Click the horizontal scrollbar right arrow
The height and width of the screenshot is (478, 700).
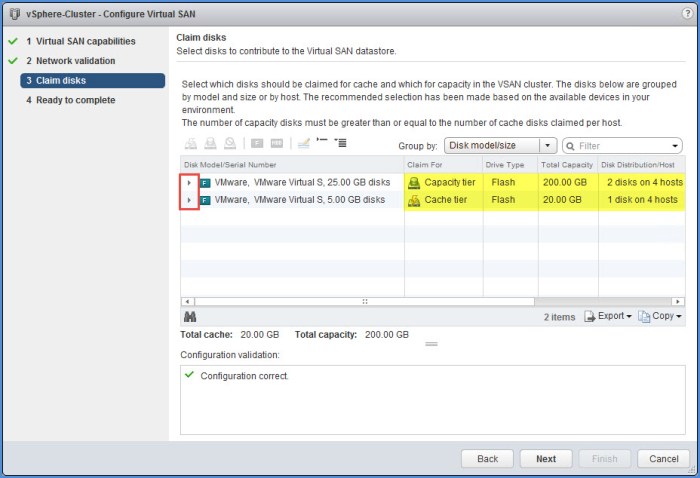click(678, 302)
